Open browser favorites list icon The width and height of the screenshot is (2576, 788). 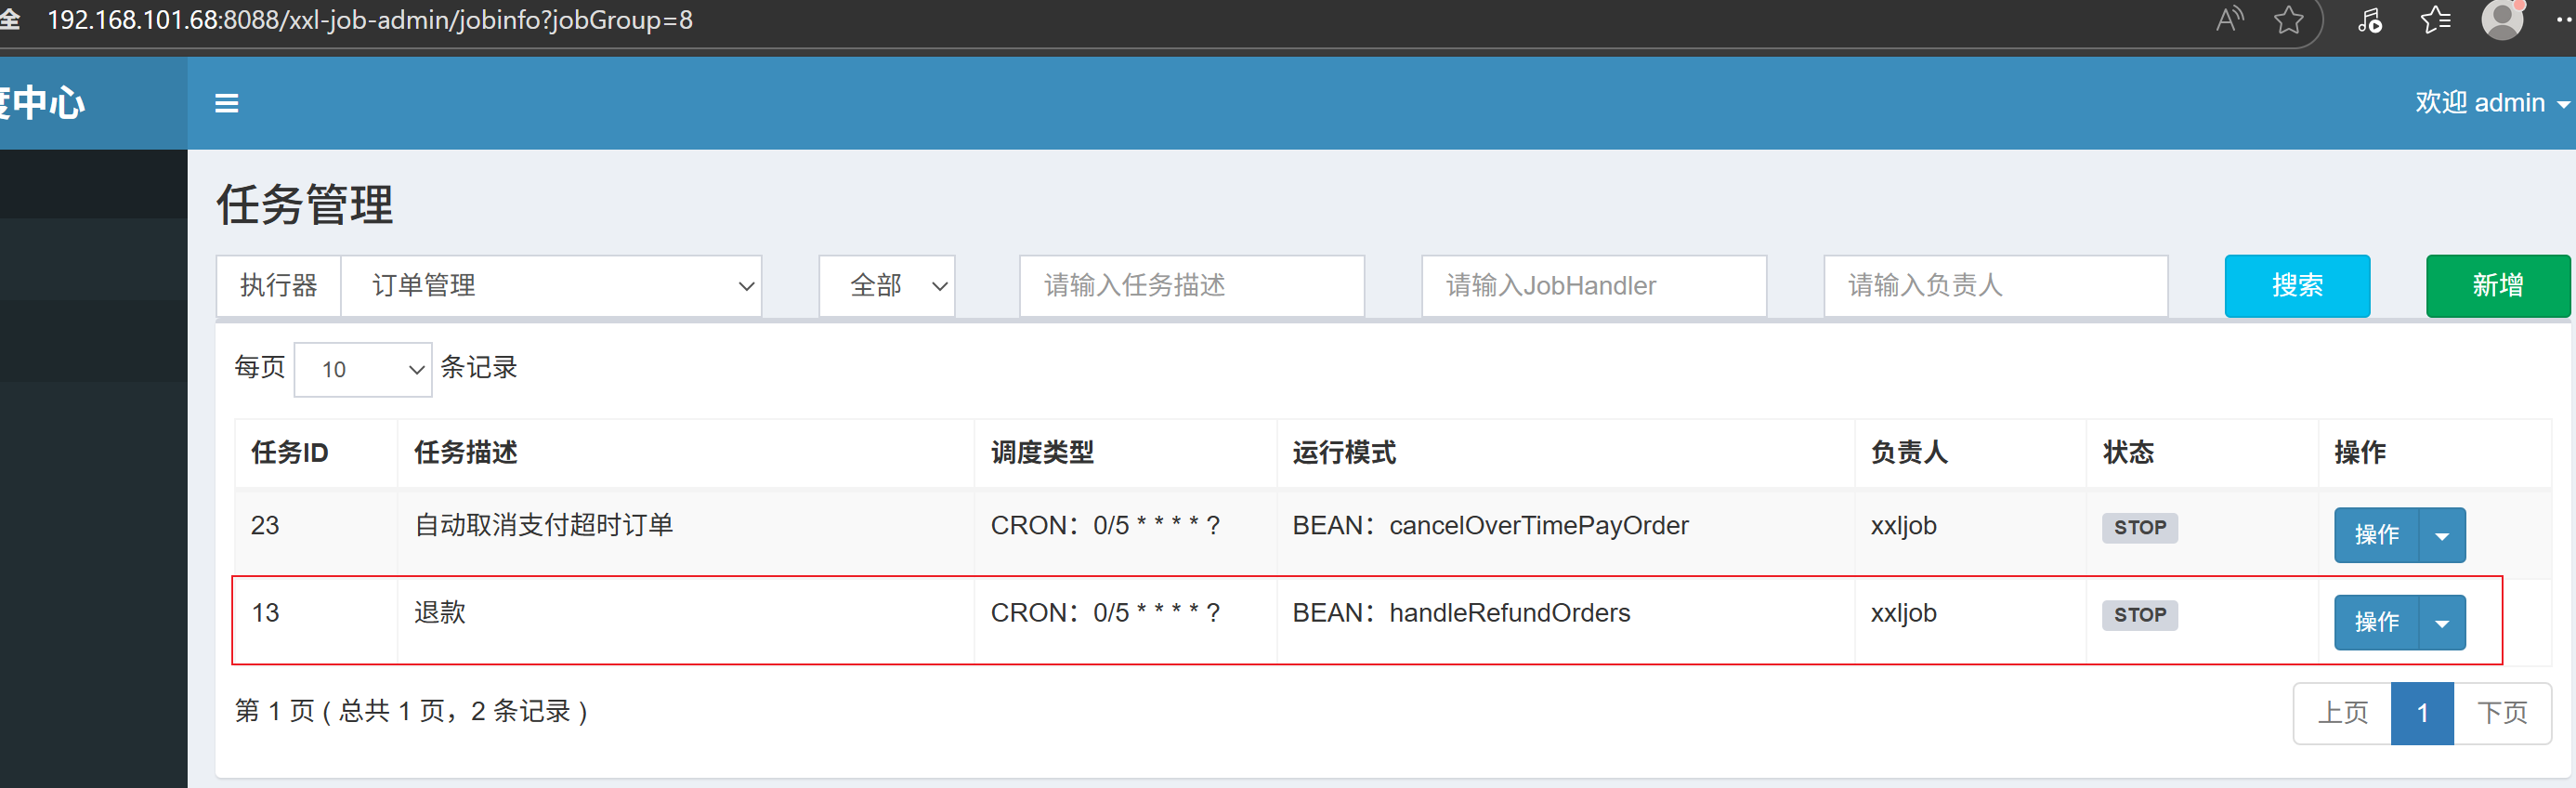[x=2436, y=19]
